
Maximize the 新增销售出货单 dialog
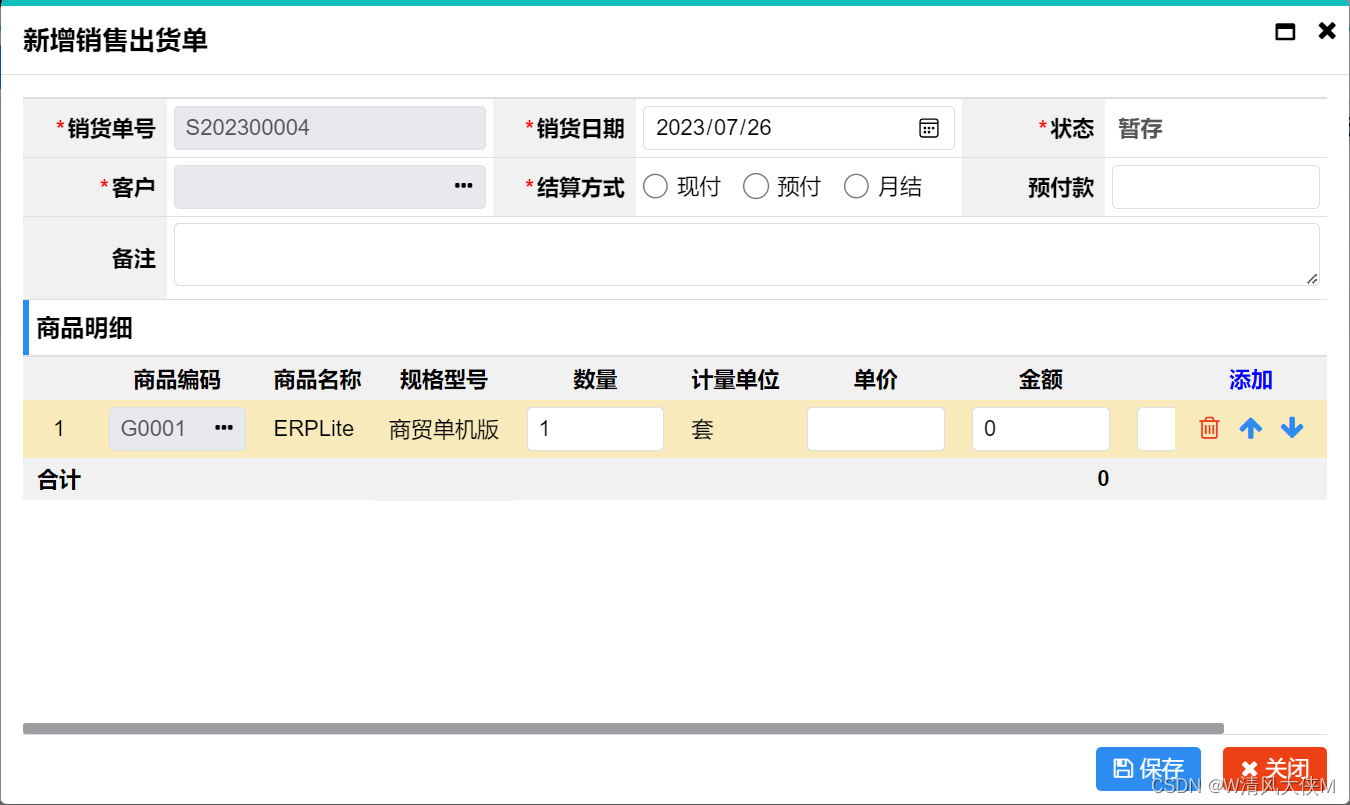pos(1285,31)
